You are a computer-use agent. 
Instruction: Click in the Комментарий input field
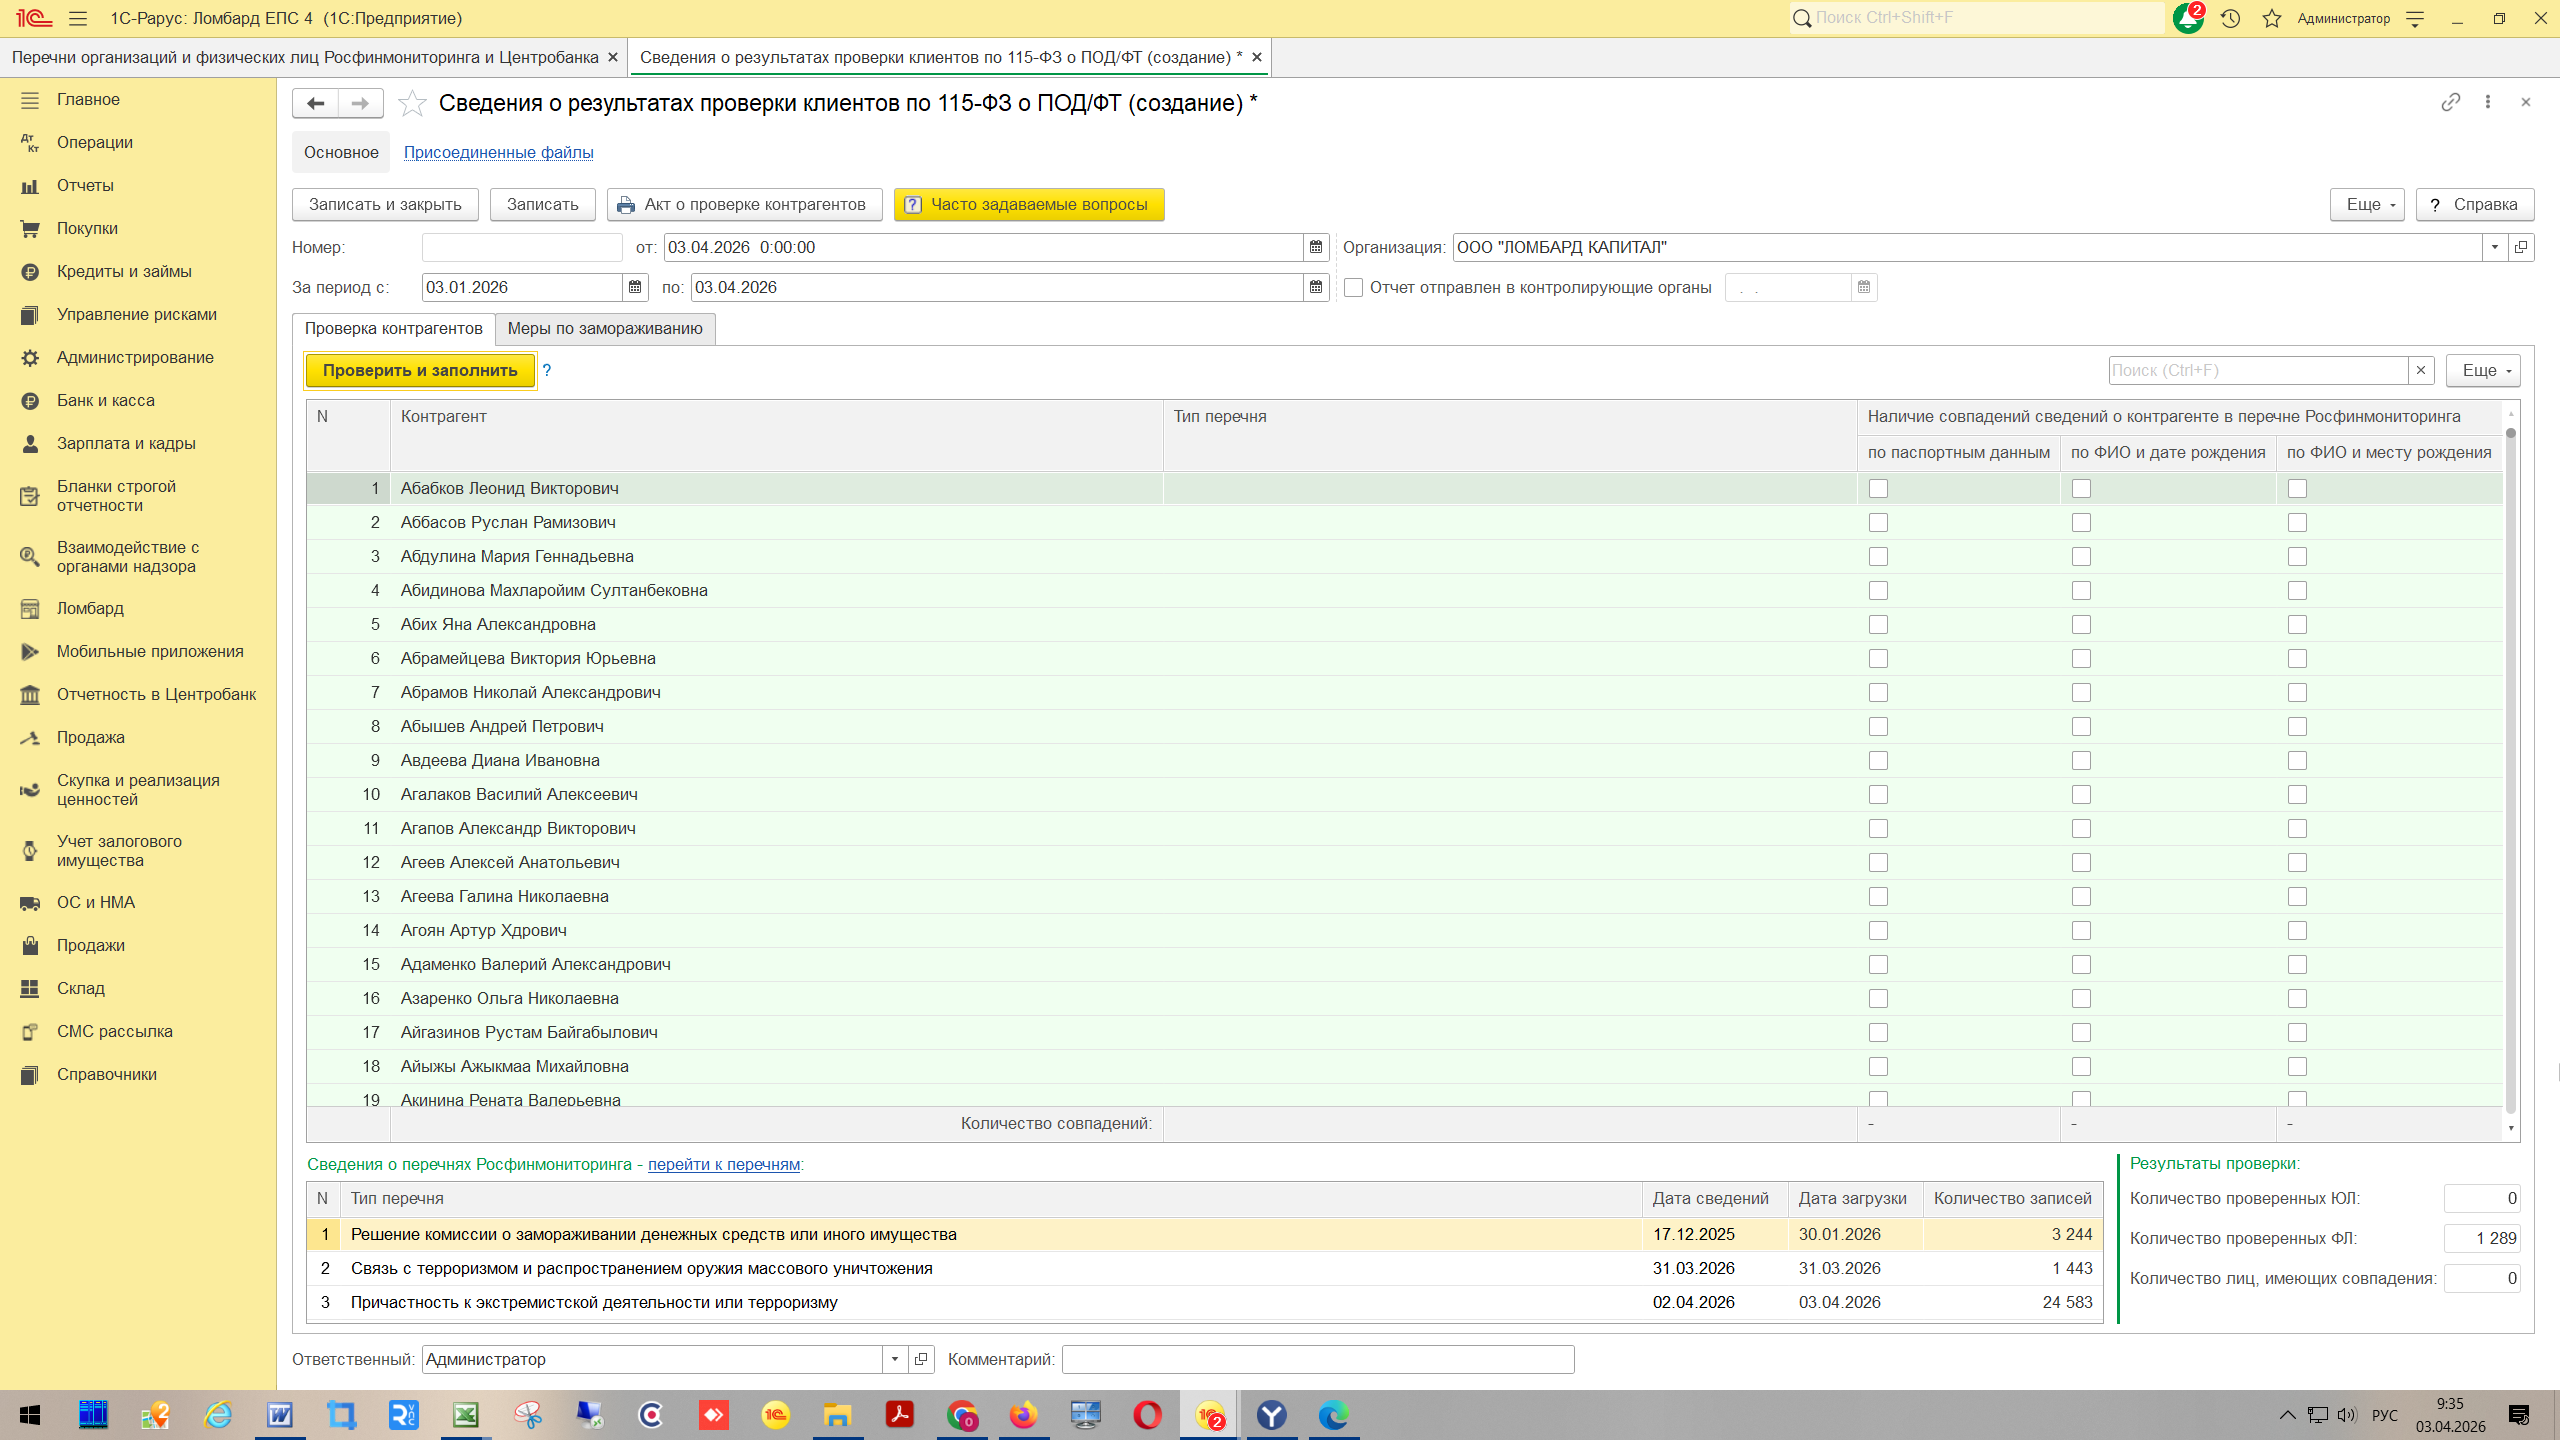[1317, 1359]
